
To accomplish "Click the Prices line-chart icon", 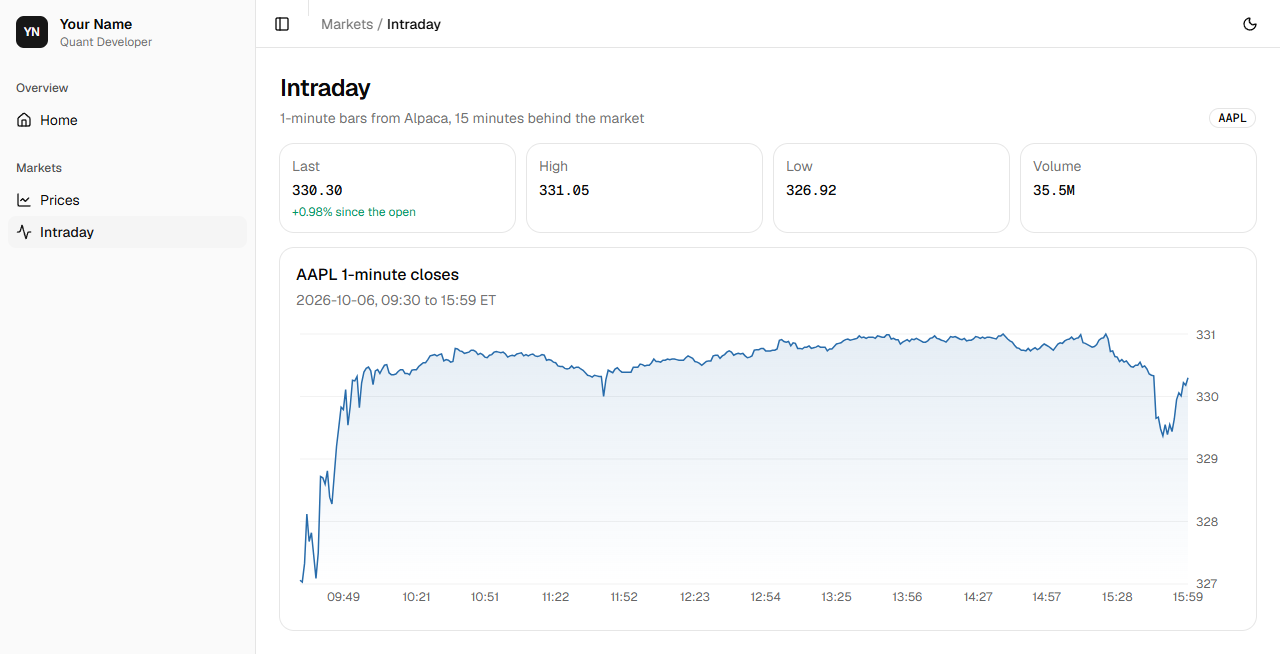I will 24,200.
